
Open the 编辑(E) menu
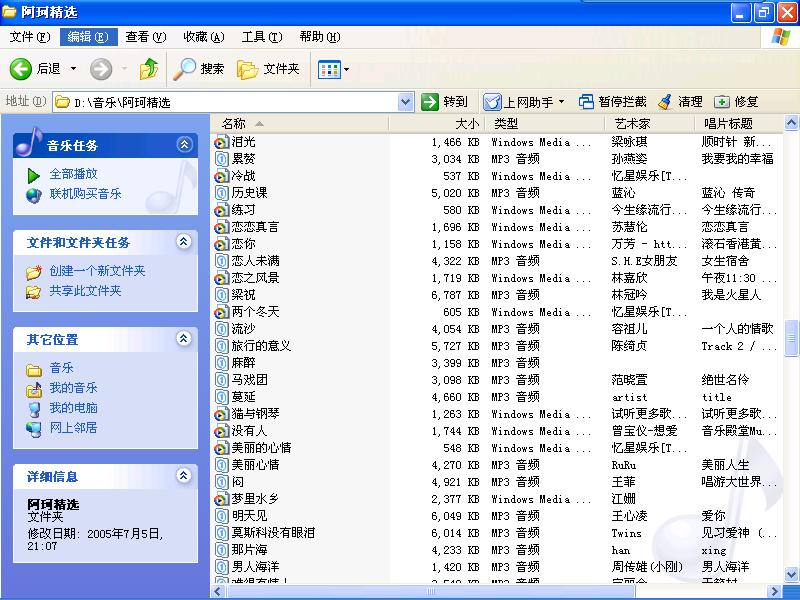point(87,37)
